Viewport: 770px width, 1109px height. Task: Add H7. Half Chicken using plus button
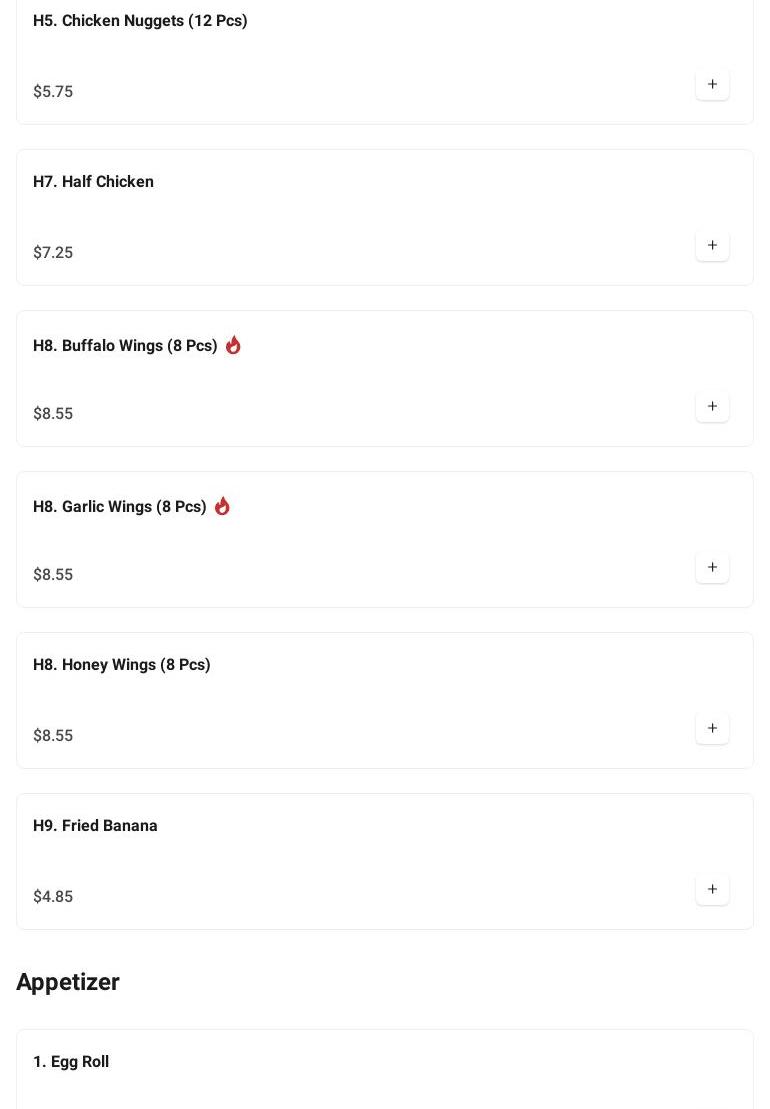click(x=712, y=246)
